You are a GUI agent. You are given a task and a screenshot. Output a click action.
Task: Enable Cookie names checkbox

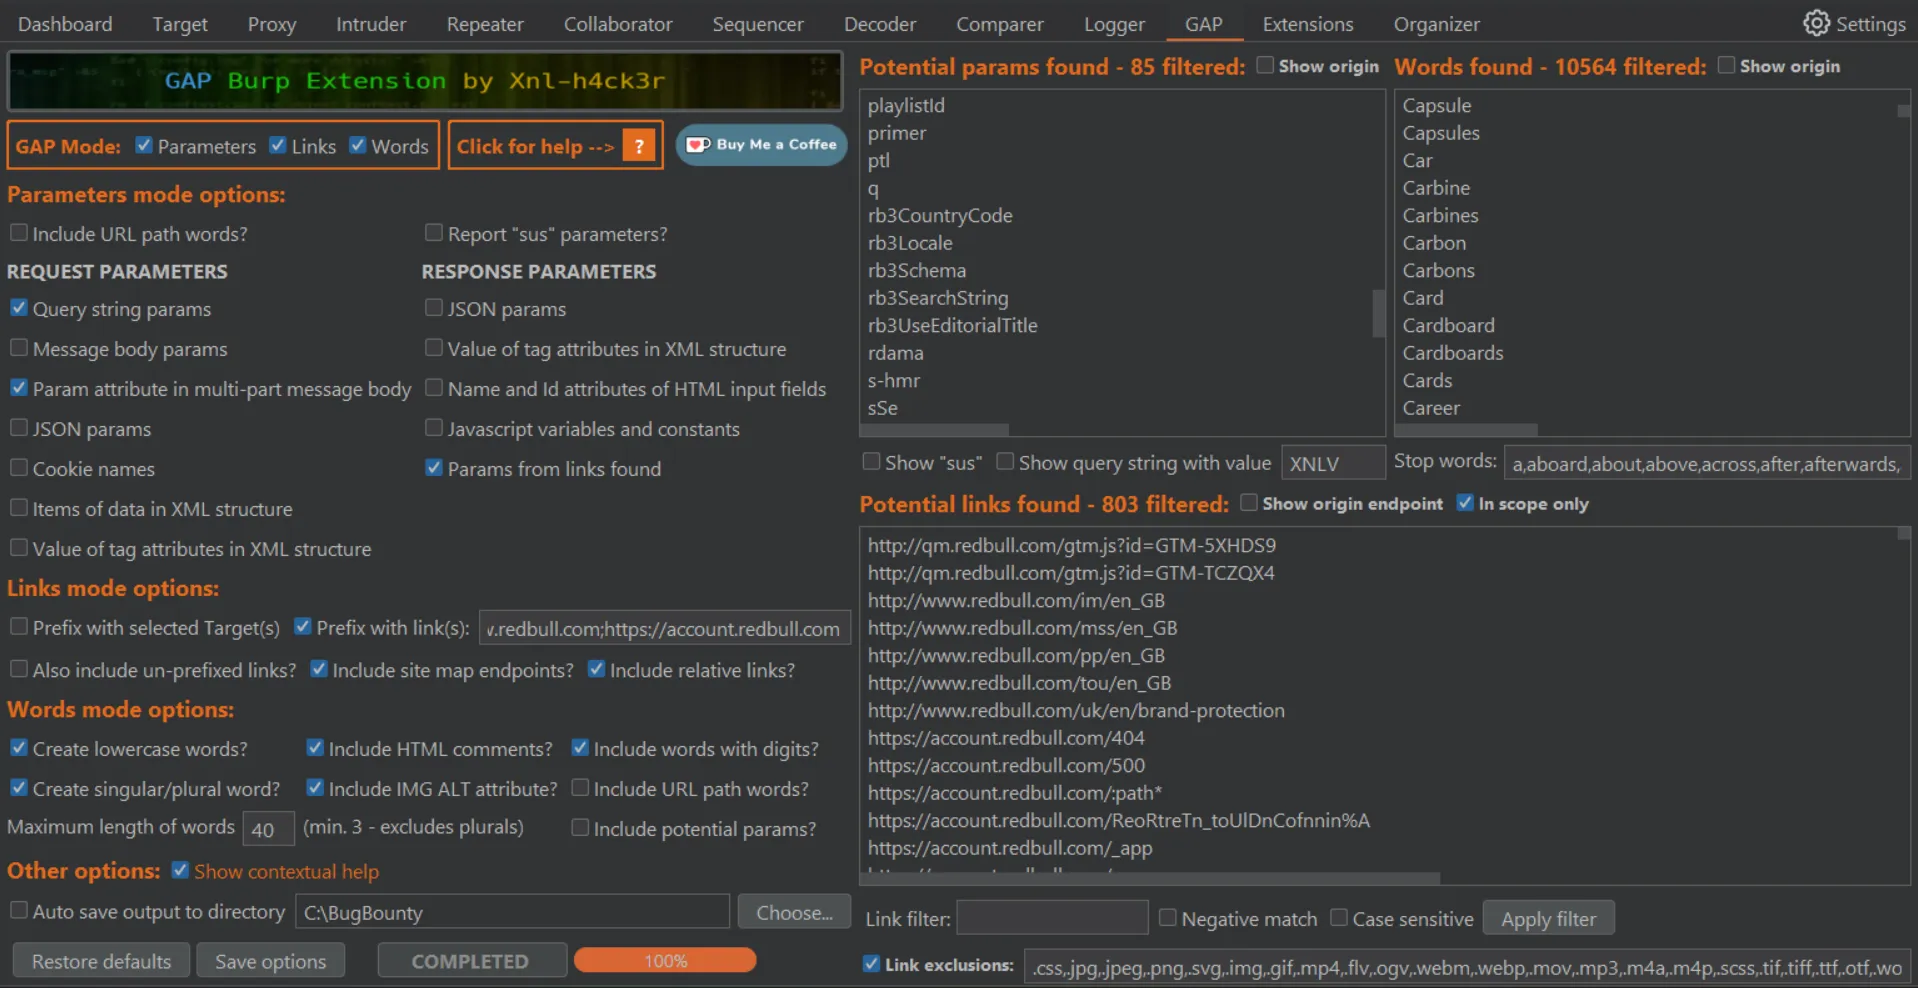tap(19, 468)
